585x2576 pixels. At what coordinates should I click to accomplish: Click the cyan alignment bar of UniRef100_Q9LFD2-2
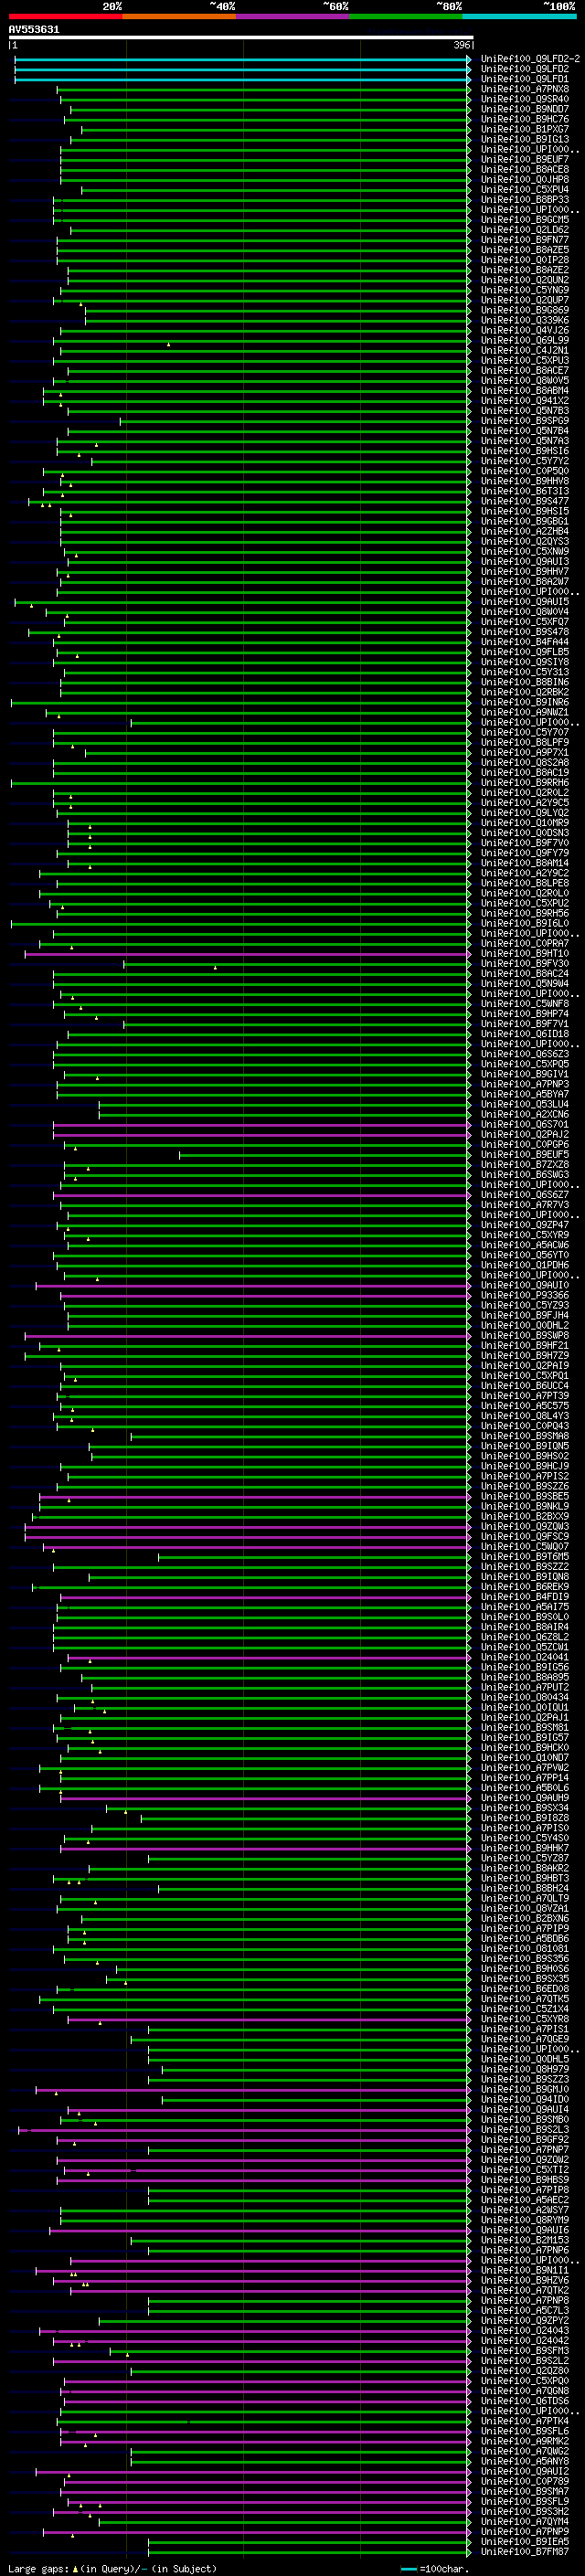(x=242, y=59)
